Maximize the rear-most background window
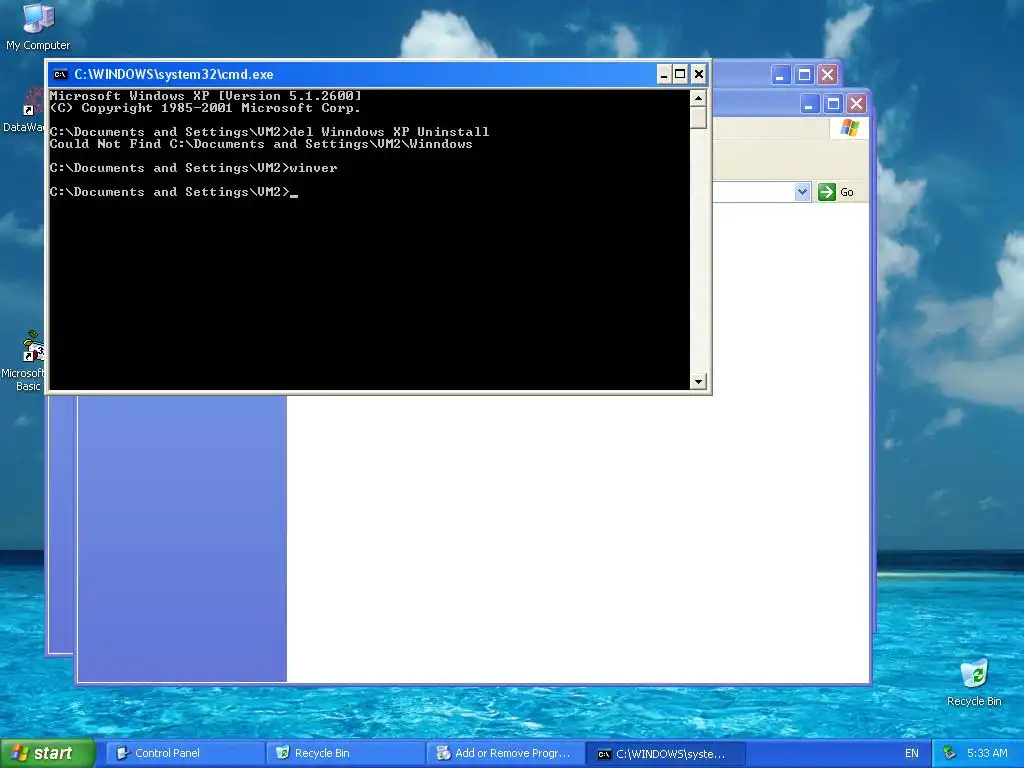 tap(804, 75)
